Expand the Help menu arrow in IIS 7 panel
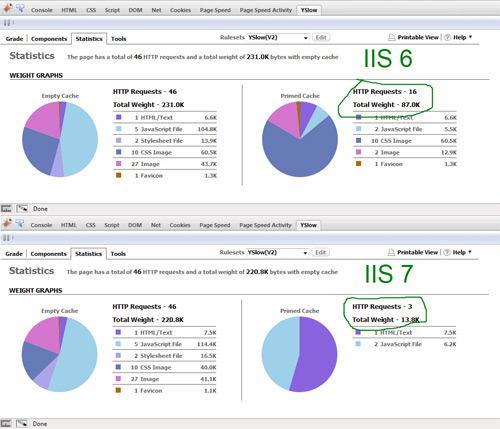The image size is (500, 429). (470, 252)
